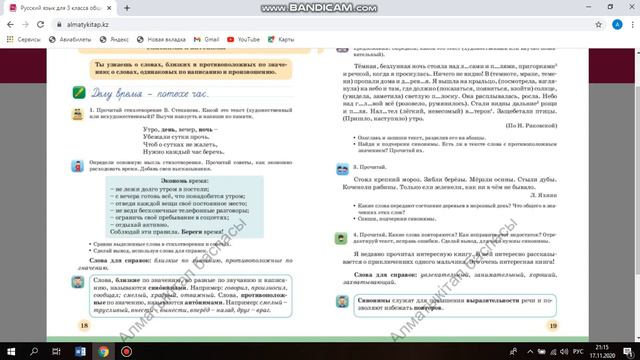This screenshot has height=360, width=640.
Task: Switch to Chrome on the taskbar
Action: click(x=103, y=351)
